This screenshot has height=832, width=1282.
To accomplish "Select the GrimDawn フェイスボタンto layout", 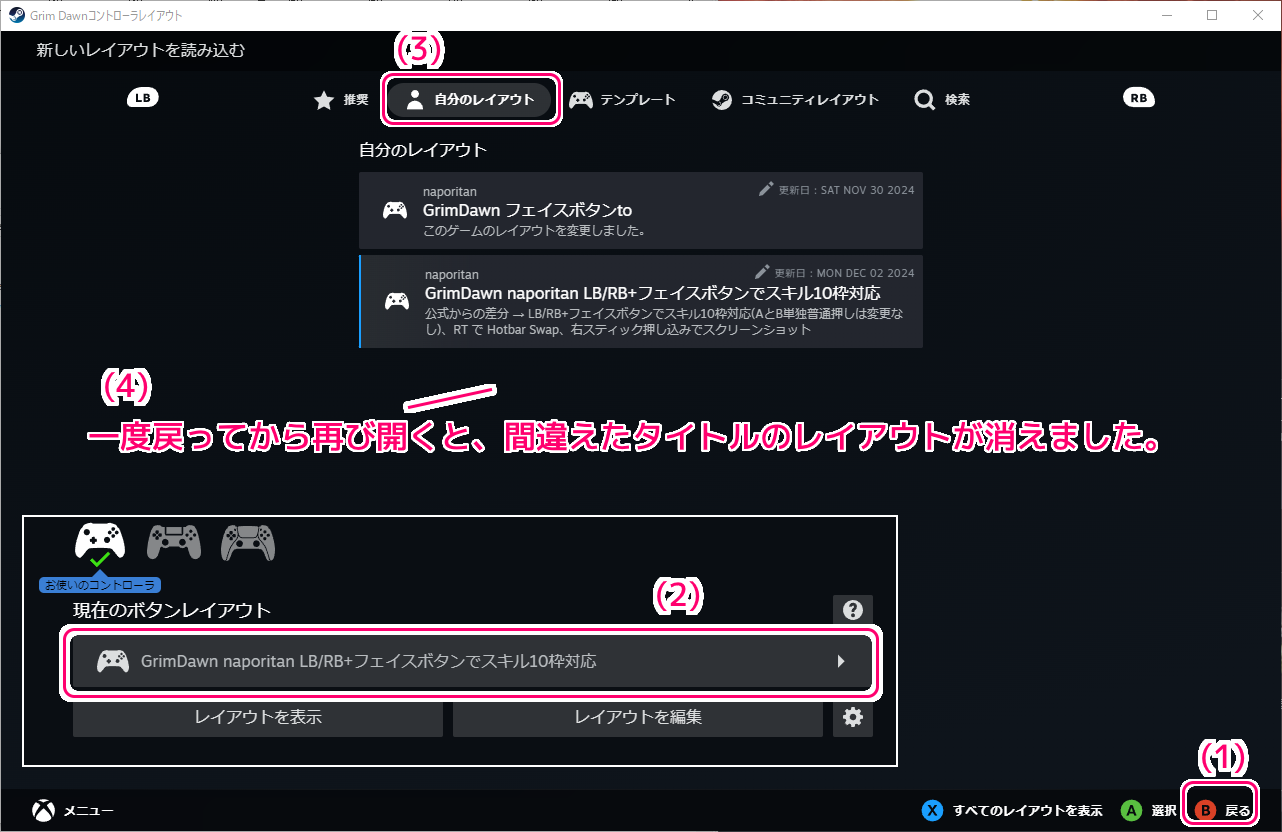I will (x=641, y=210).
